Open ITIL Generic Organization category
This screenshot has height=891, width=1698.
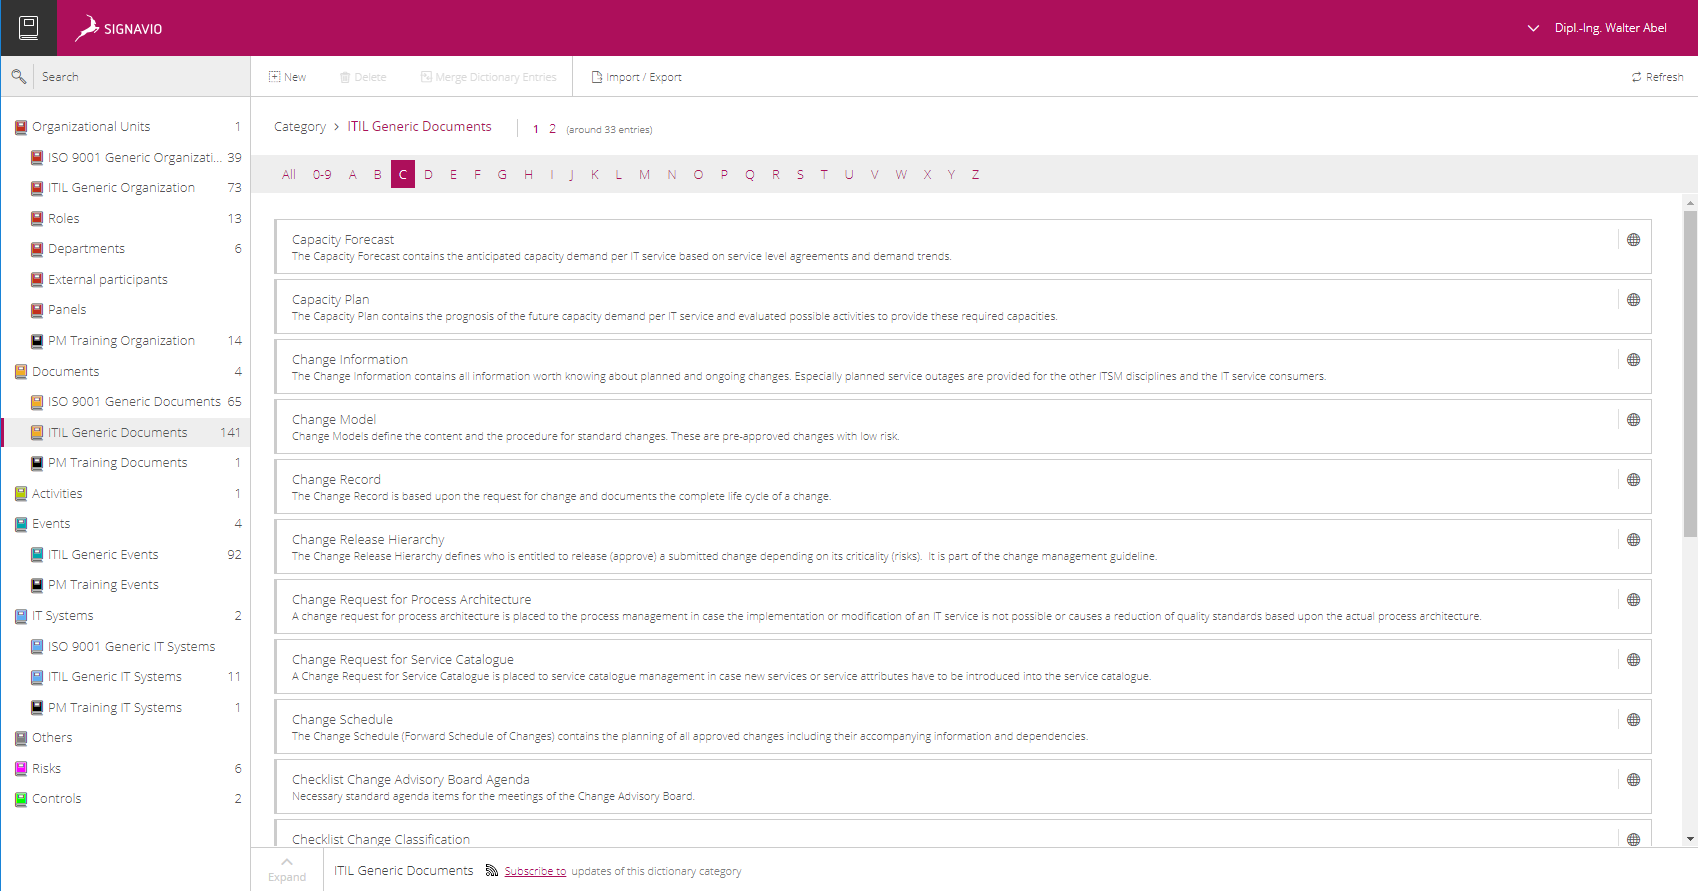126,187
